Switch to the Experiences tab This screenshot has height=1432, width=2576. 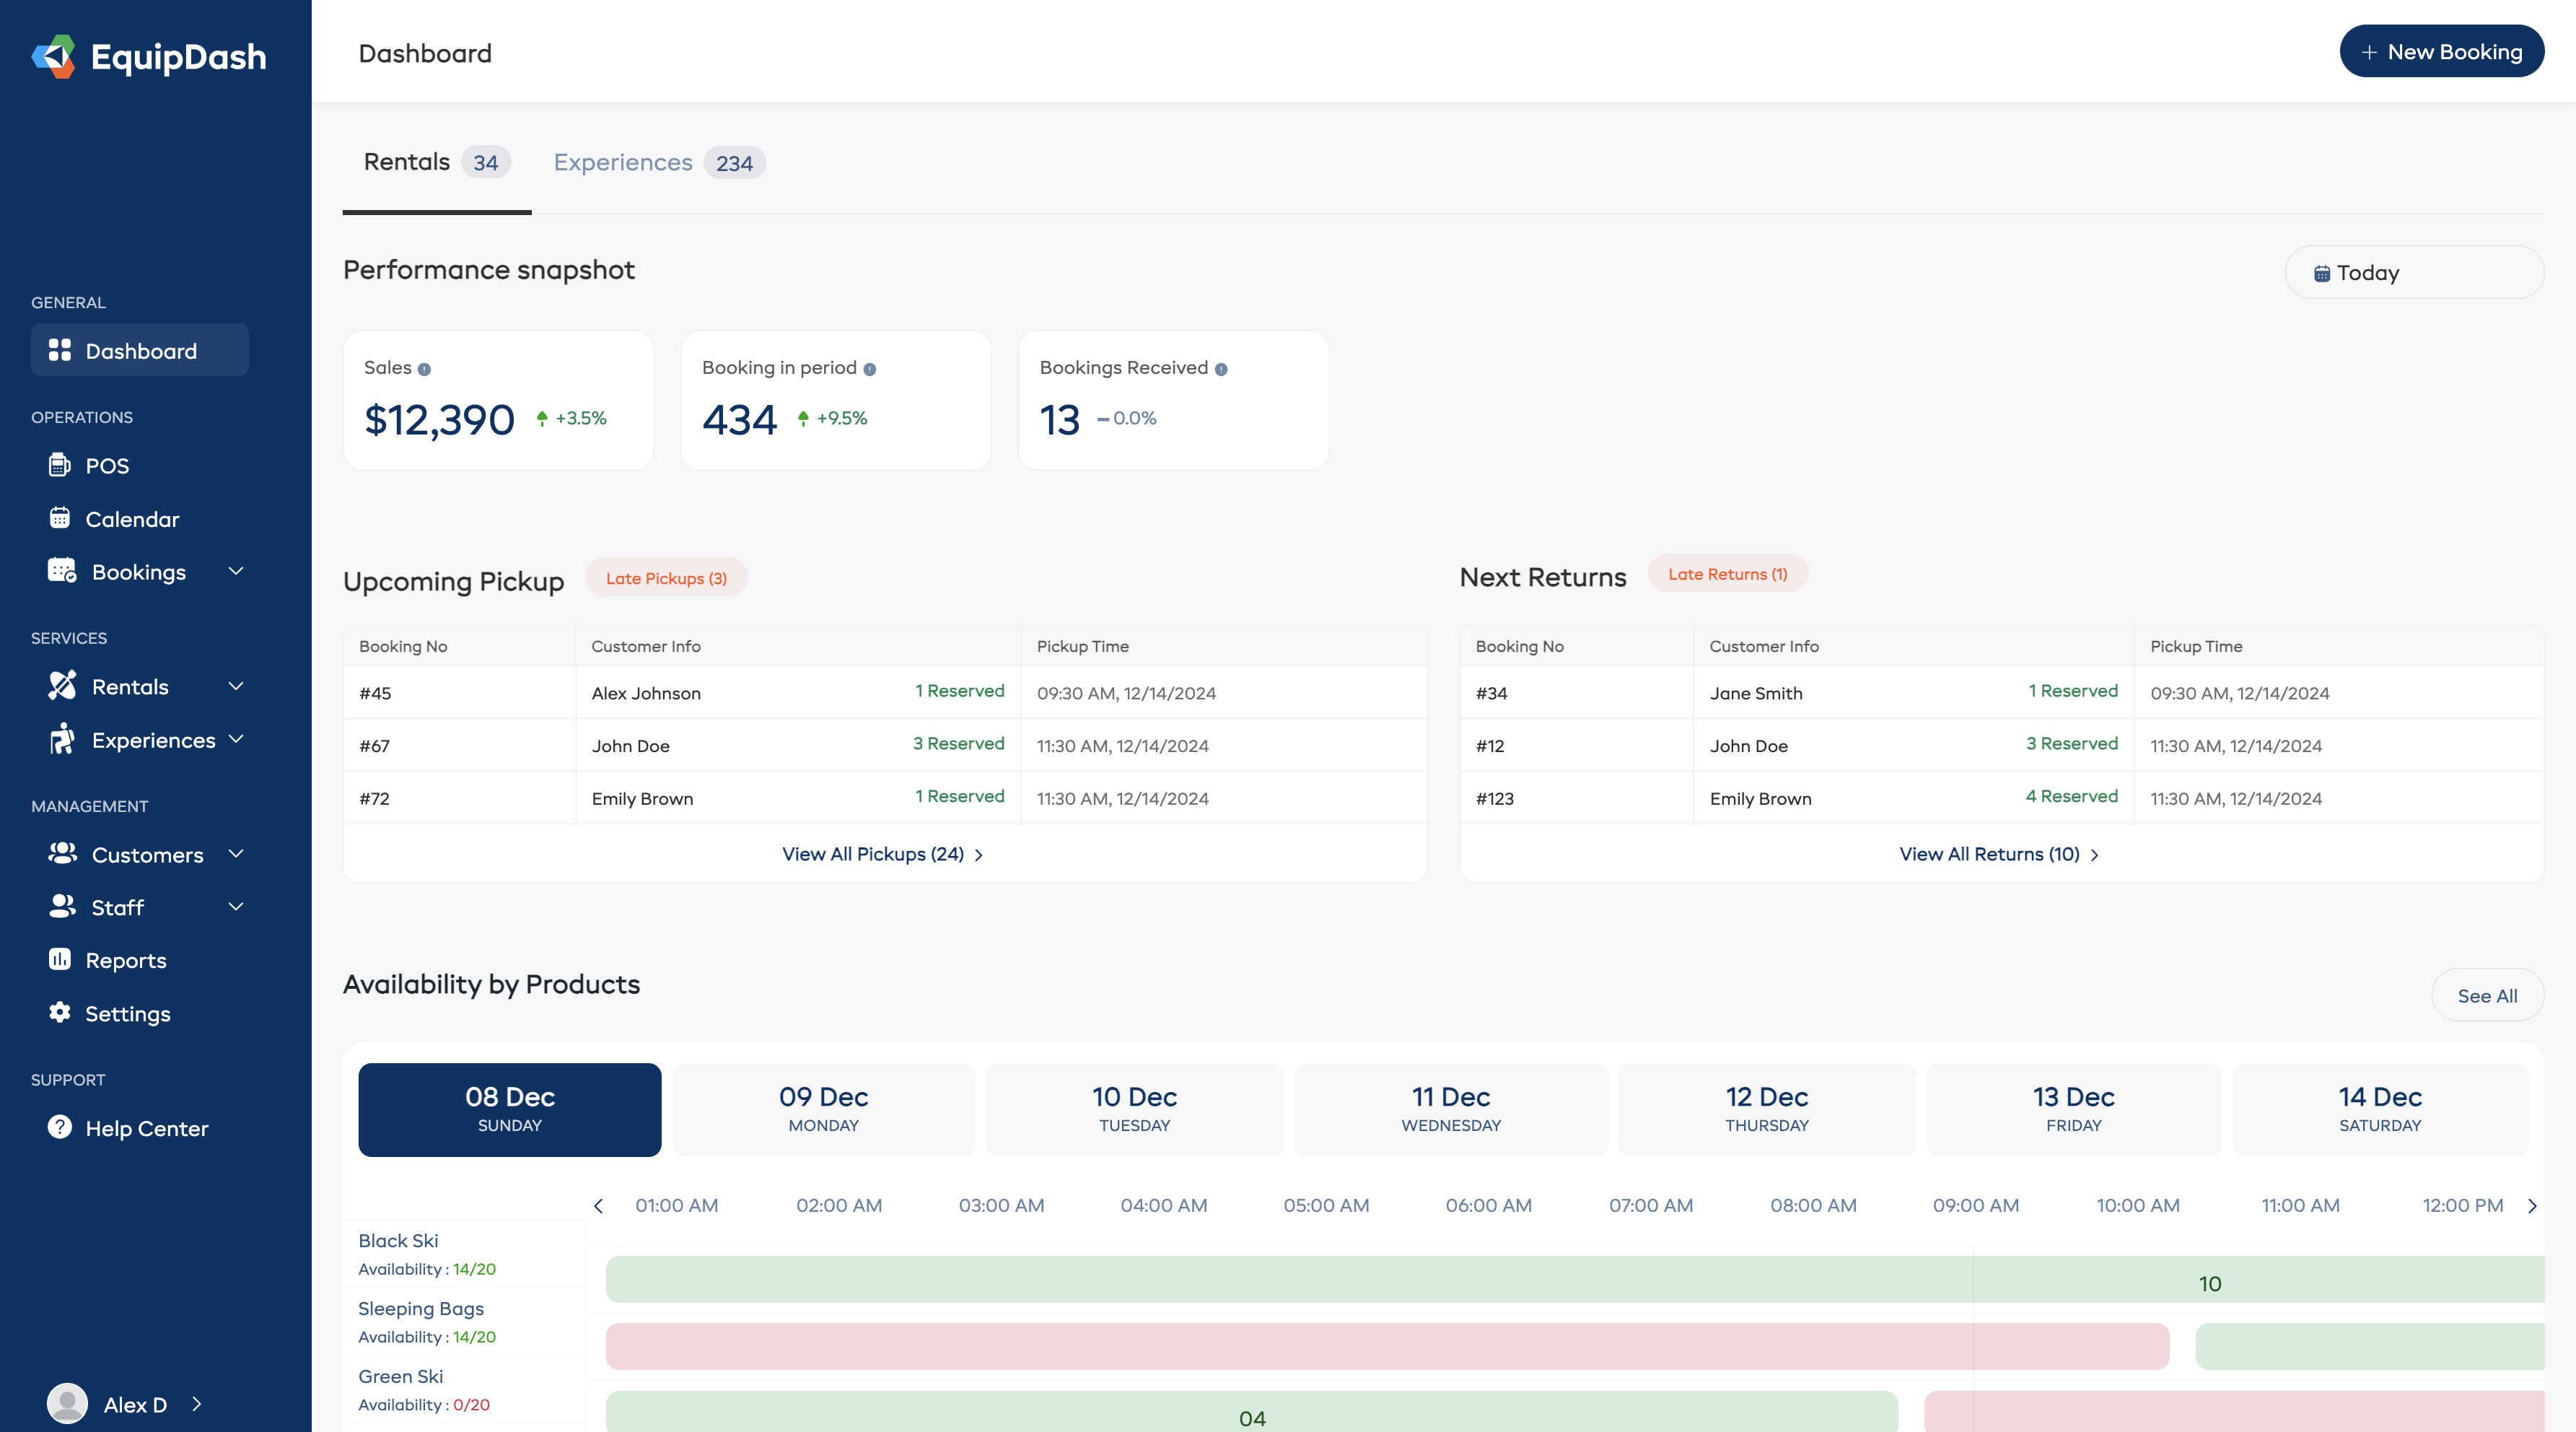coord(659,162)
